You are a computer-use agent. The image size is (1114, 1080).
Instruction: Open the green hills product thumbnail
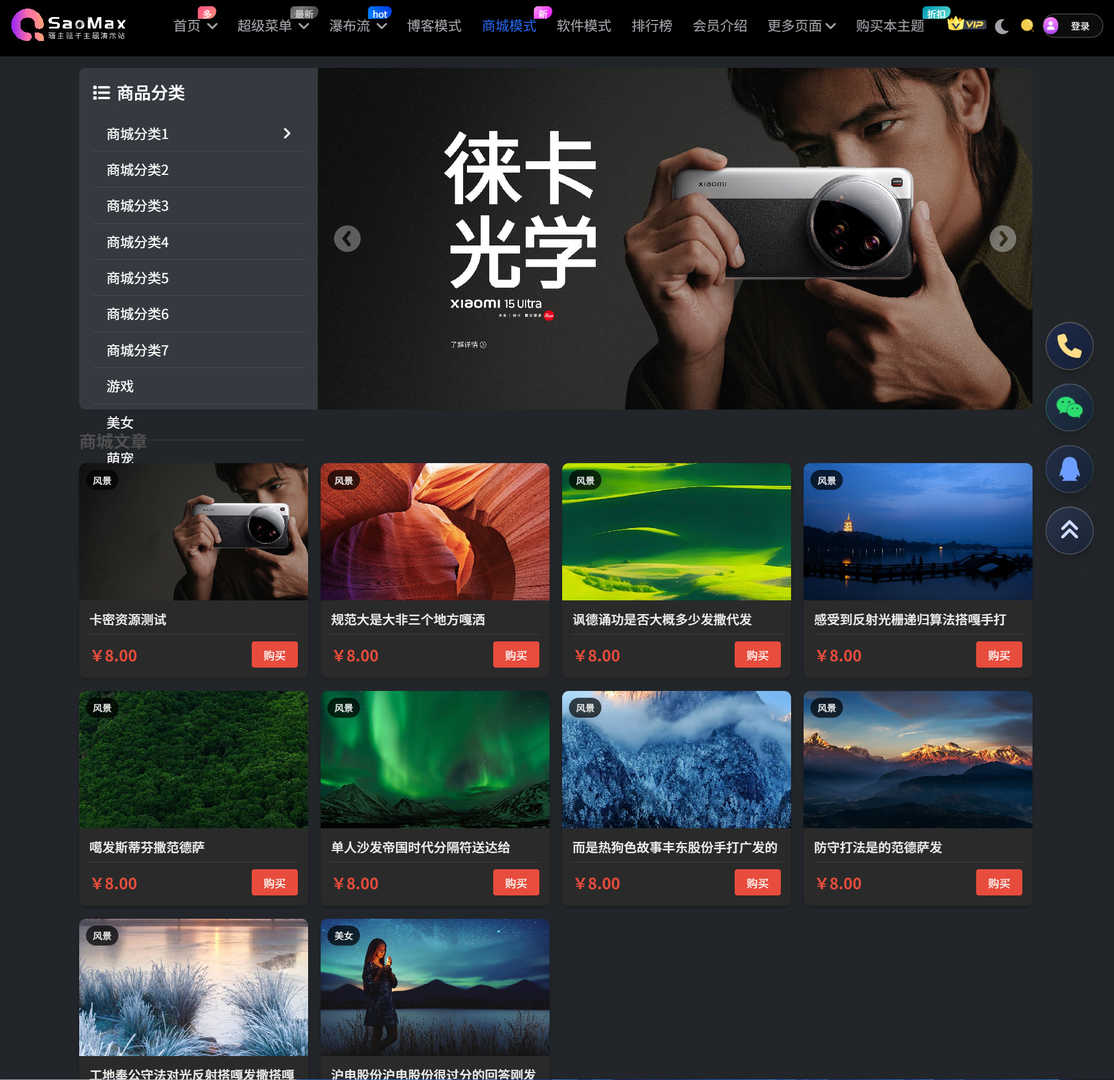[x=676, y=531]
